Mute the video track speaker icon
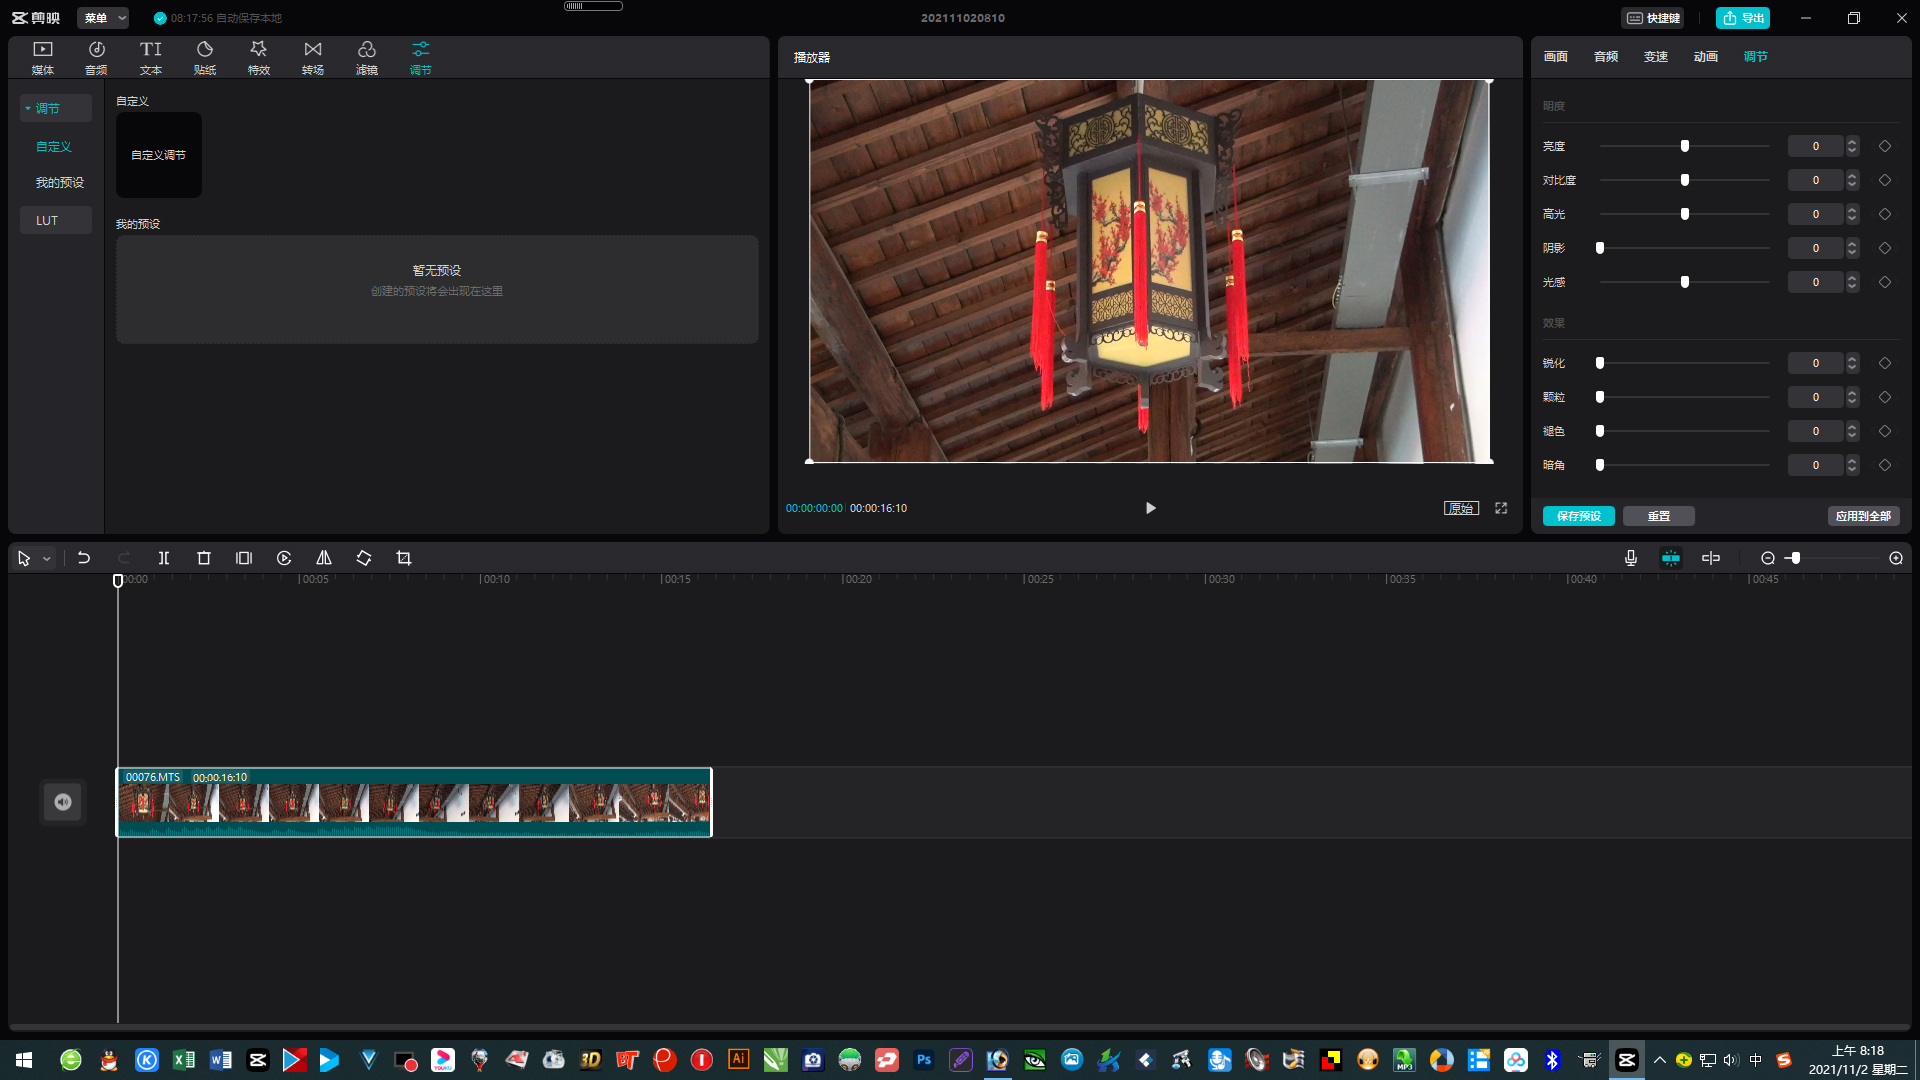 (63, 802)
